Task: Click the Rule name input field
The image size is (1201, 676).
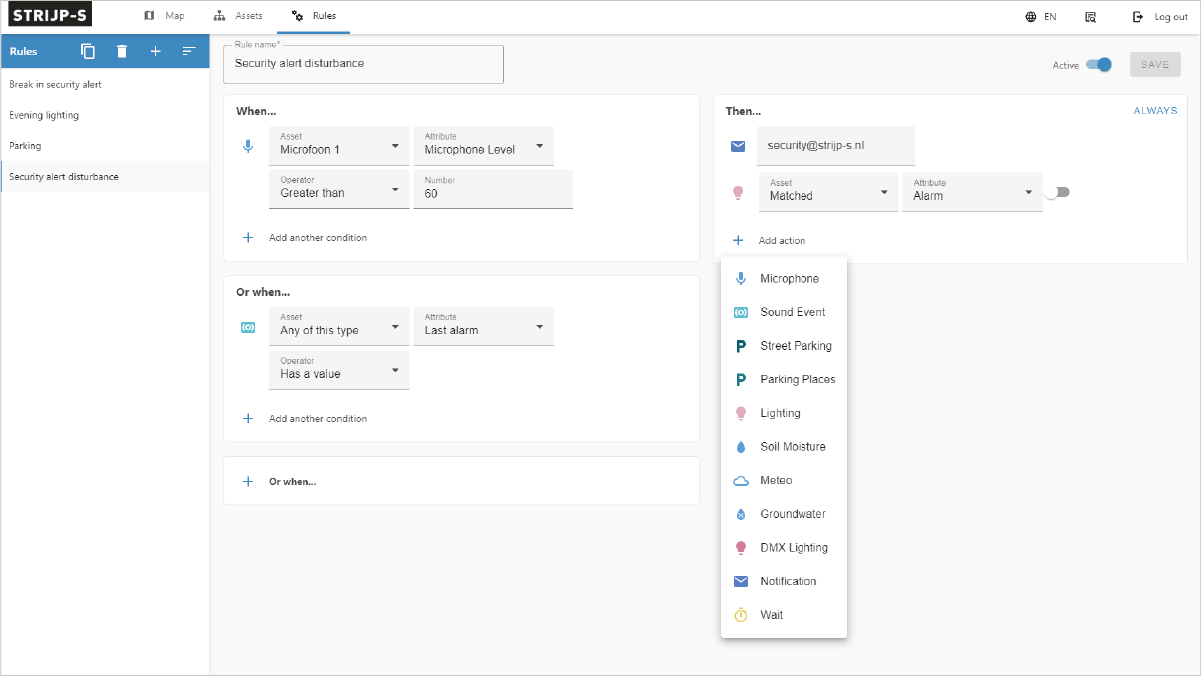Action: (x=363, y=63)
